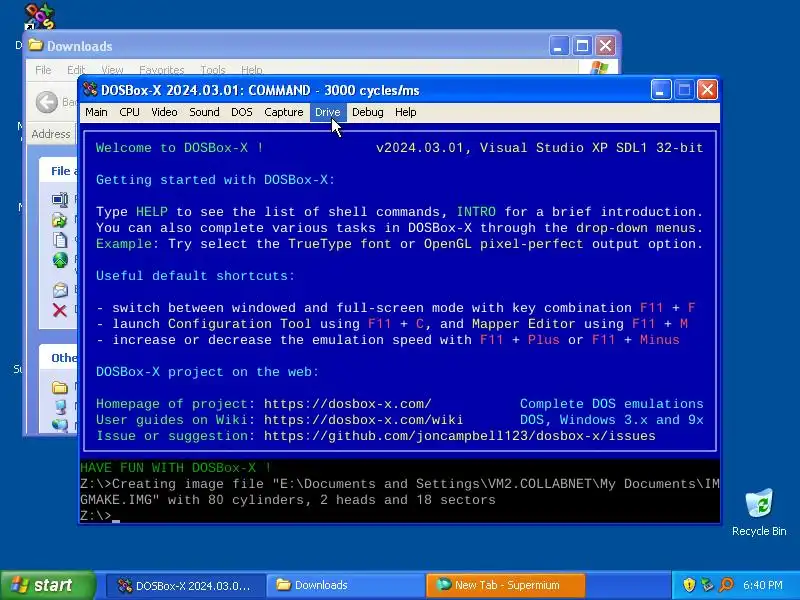Screen dimensions: 800x600
Task: Maximize the Downloads window
Action: coord(582,46)
